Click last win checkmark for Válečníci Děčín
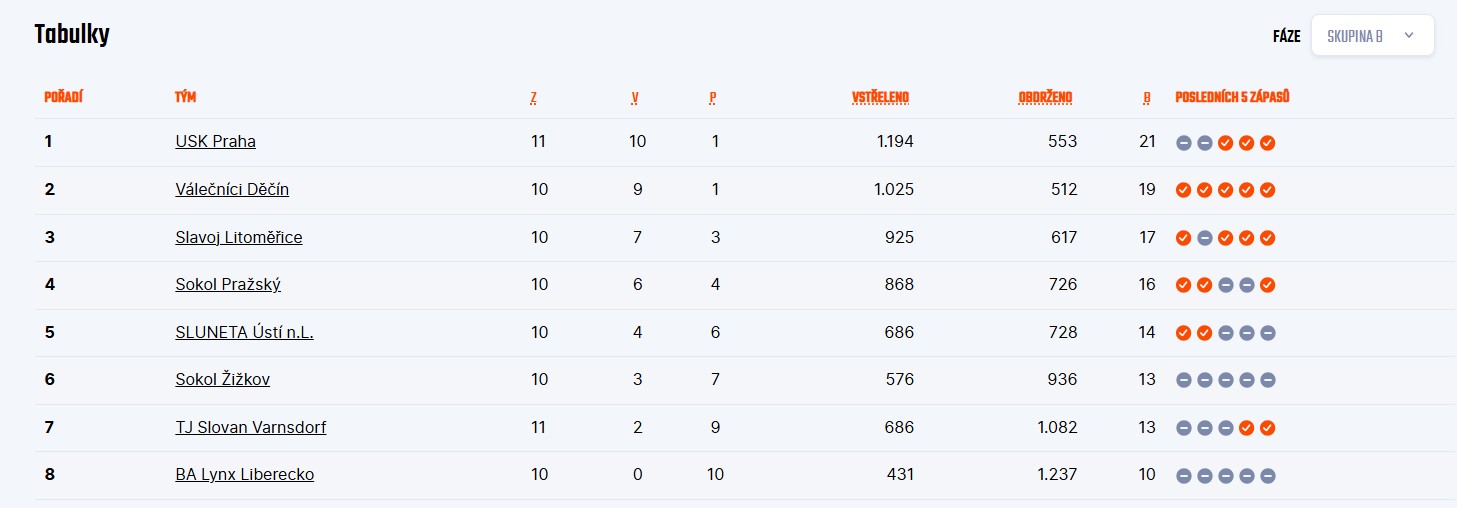This screenshot has width=1457, height=508. 1267,190
